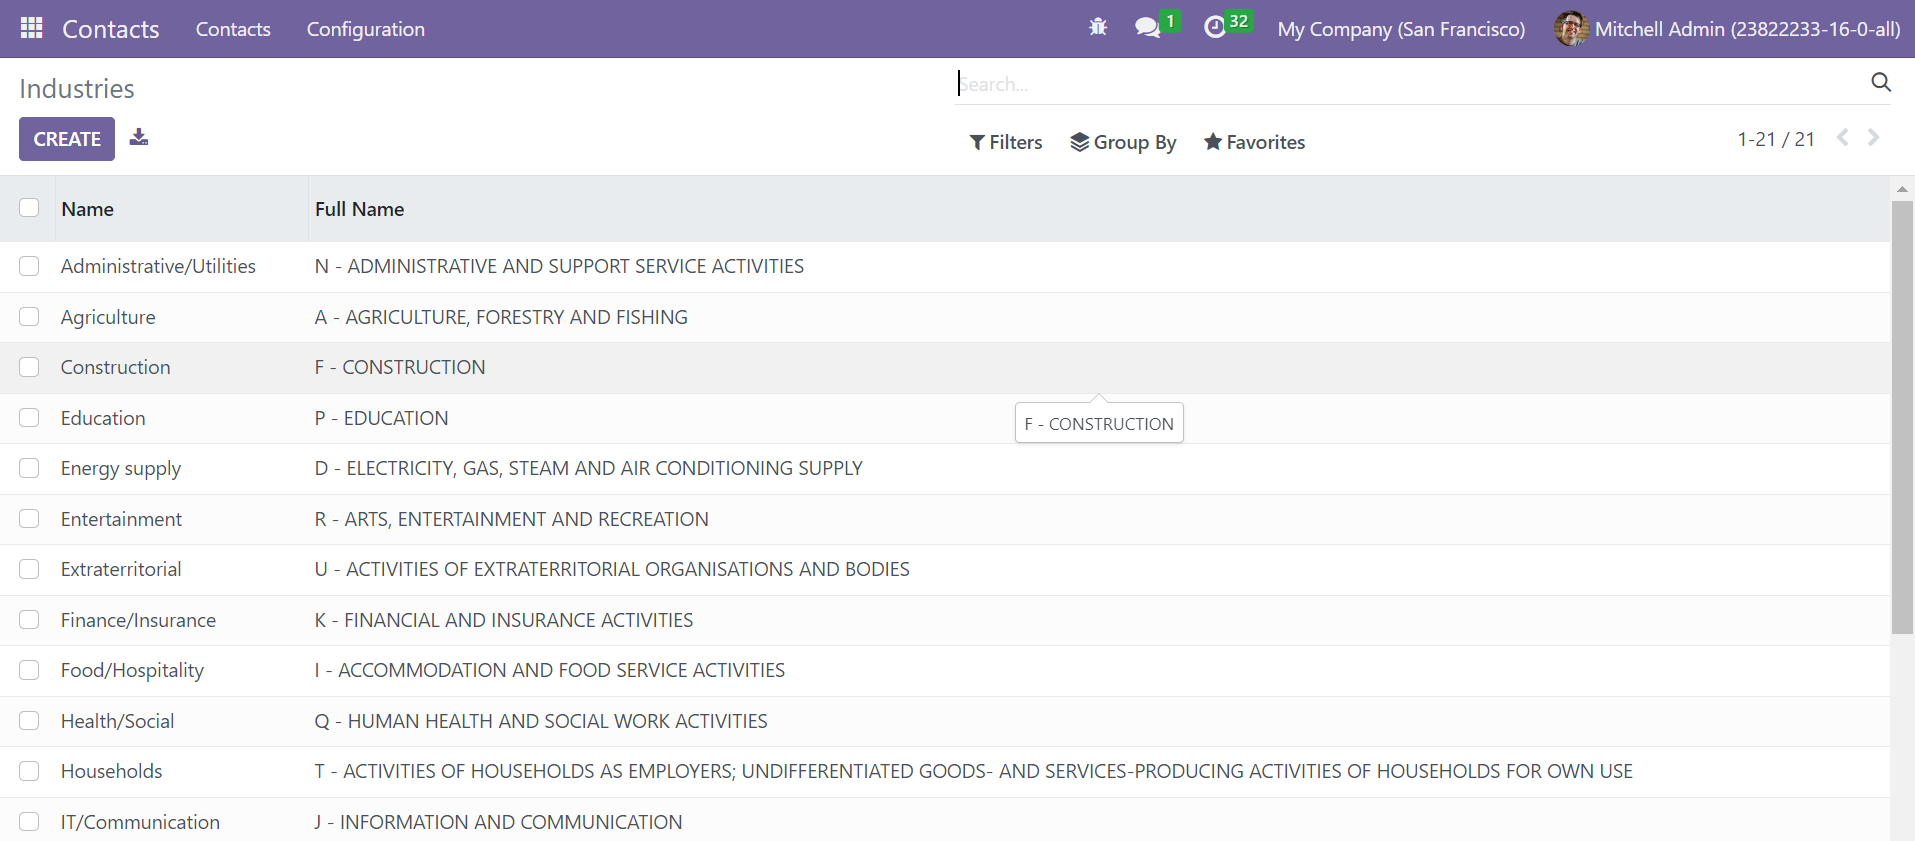The image size is (1915, 841).
Task: Go to previous page arrow
Action: pos(1842,138)
